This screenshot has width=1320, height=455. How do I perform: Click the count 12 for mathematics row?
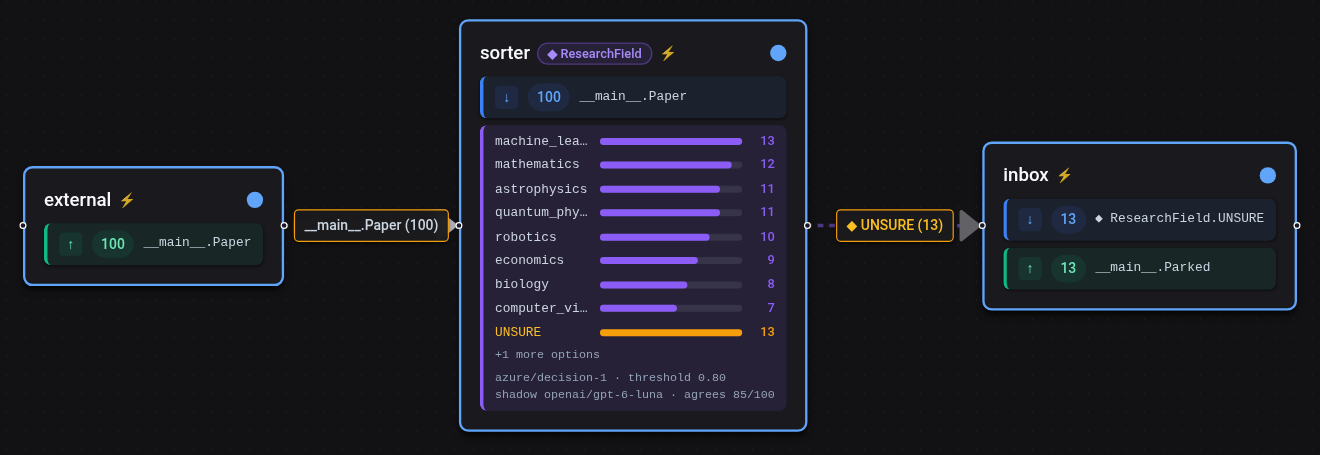767,164
